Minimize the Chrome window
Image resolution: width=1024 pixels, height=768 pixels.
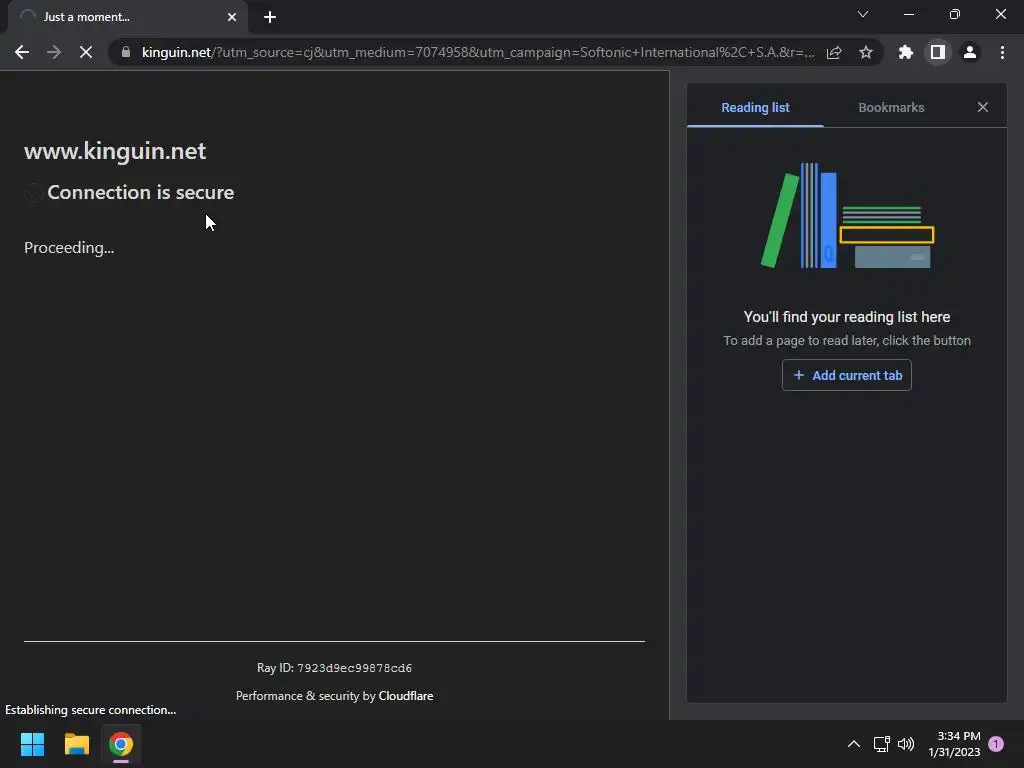pos(909,14)
